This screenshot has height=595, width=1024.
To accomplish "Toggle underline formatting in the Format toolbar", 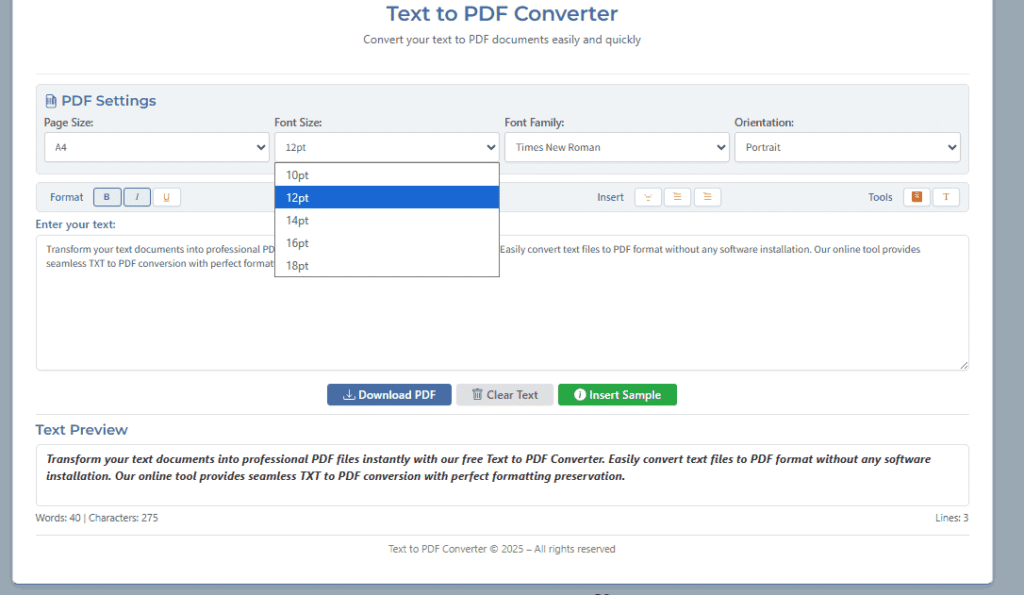I will click(166, 197).
